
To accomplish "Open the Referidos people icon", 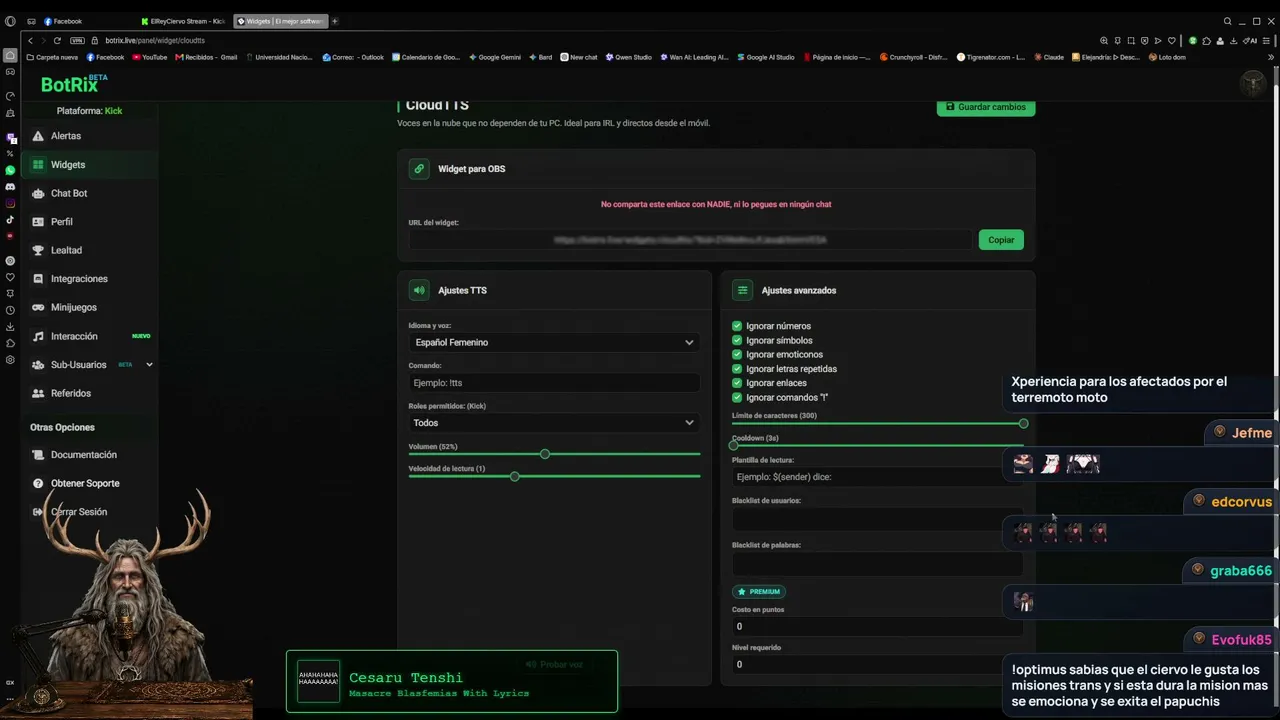I will [38, 393].
